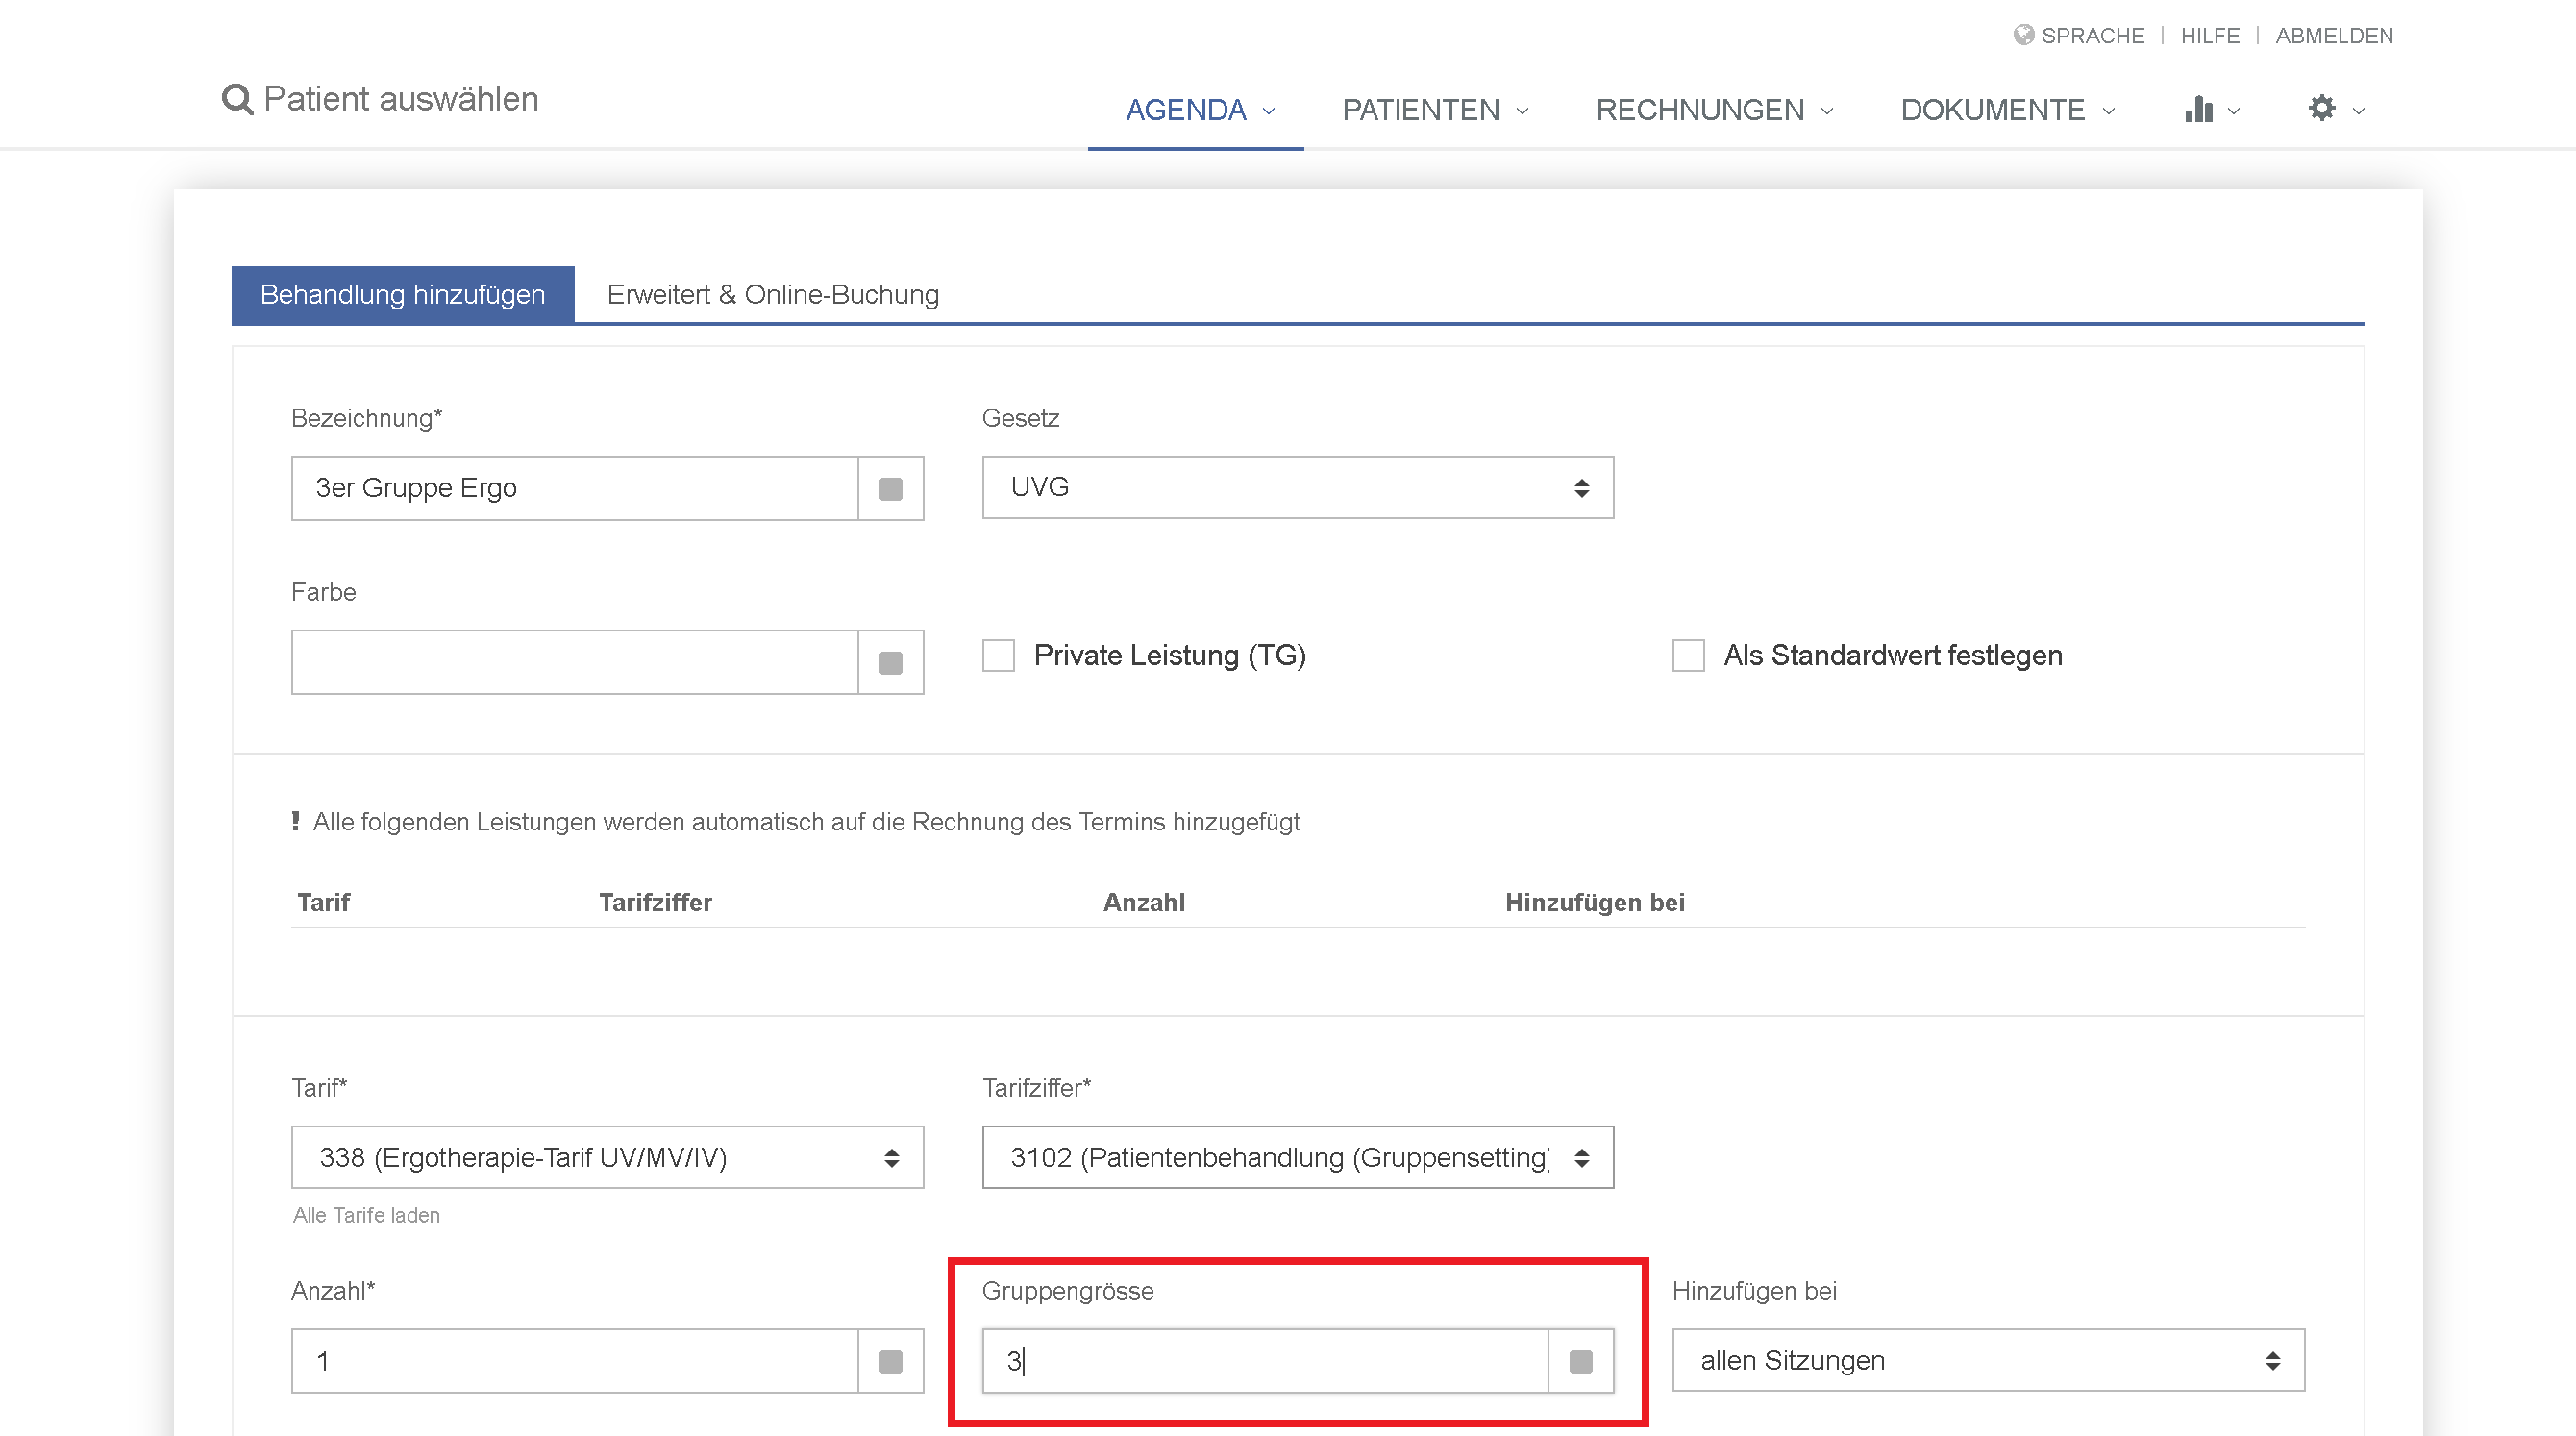Open the Tarifziffer 3102 dropdown

[1297, 1158]
